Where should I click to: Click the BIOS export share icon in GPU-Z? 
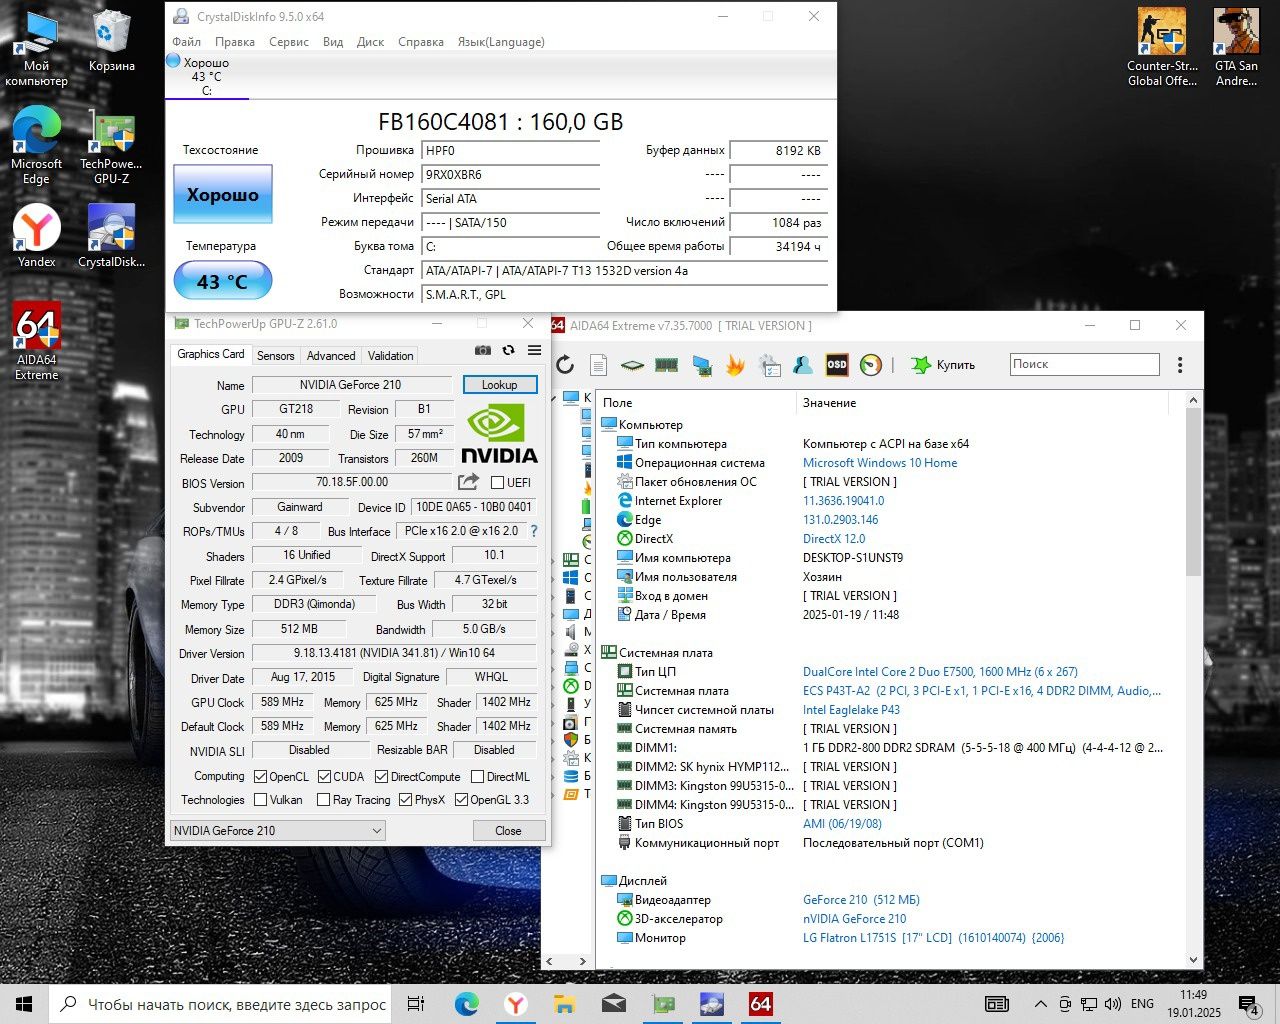pyautogui.click(x=469, y=482)
